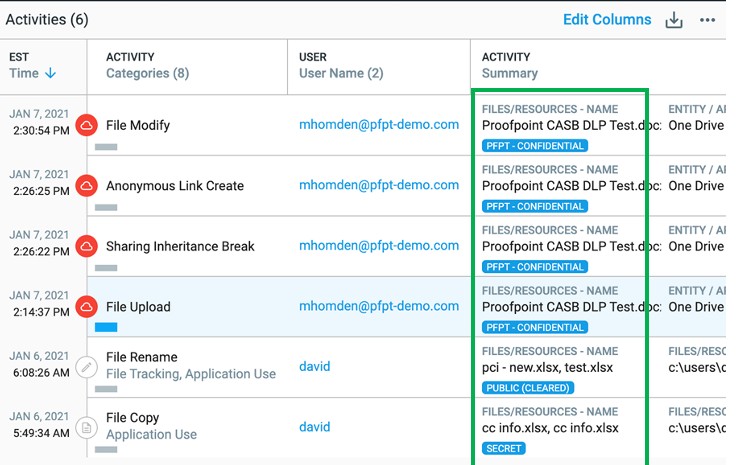Open david user link in File Copy row
The height and width of the screenshot is (465, 742).
pos(314,427)
